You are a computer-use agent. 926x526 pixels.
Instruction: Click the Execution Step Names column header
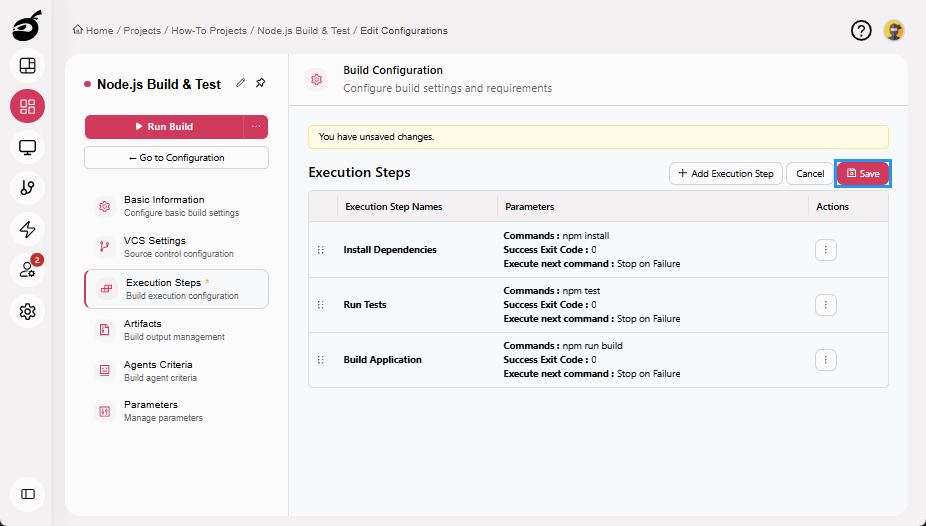tap(393, 207)
